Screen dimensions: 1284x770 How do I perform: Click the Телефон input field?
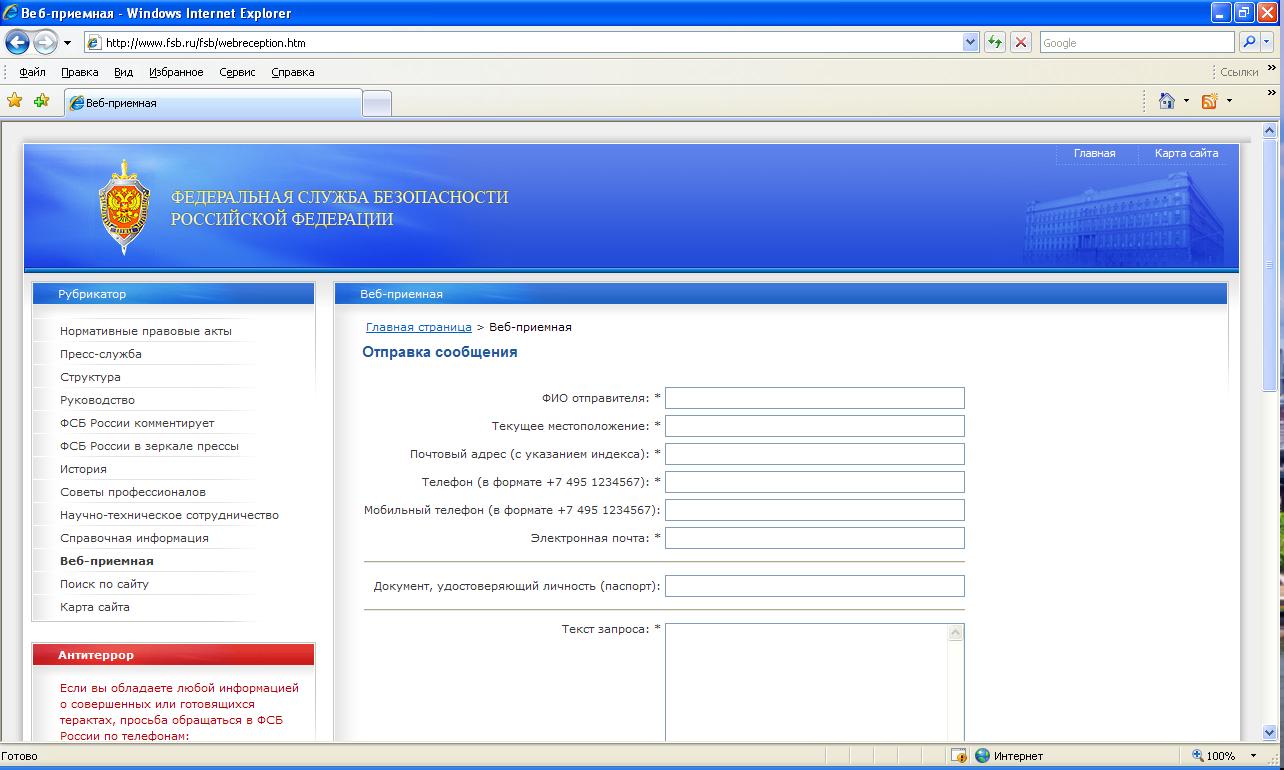[x=815, y=482]
